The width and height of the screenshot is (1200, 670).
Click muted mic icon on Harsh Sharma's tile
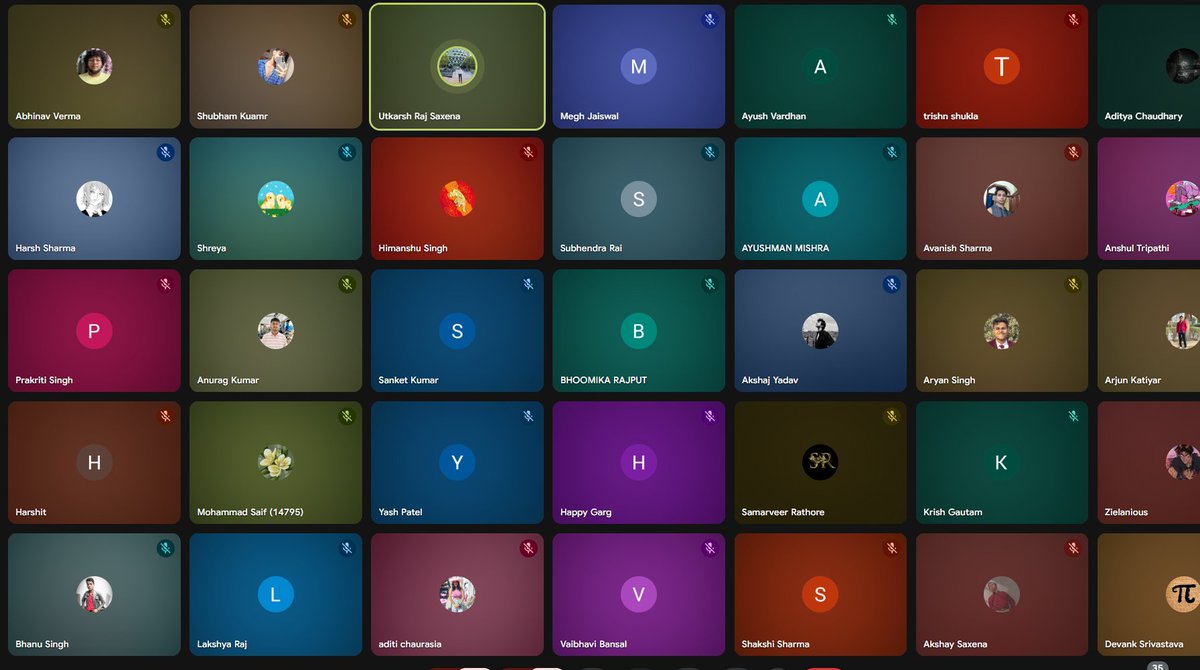(165, 152)
